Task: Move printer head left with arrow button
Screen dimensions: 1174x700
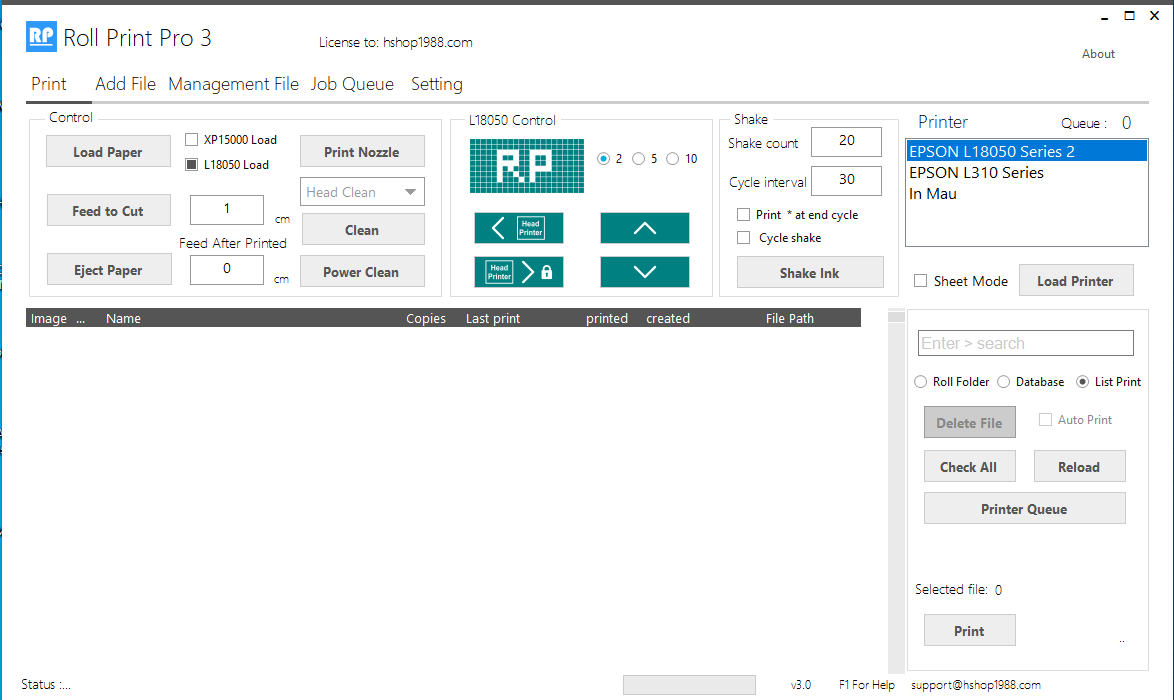Action: coord(518,228)
